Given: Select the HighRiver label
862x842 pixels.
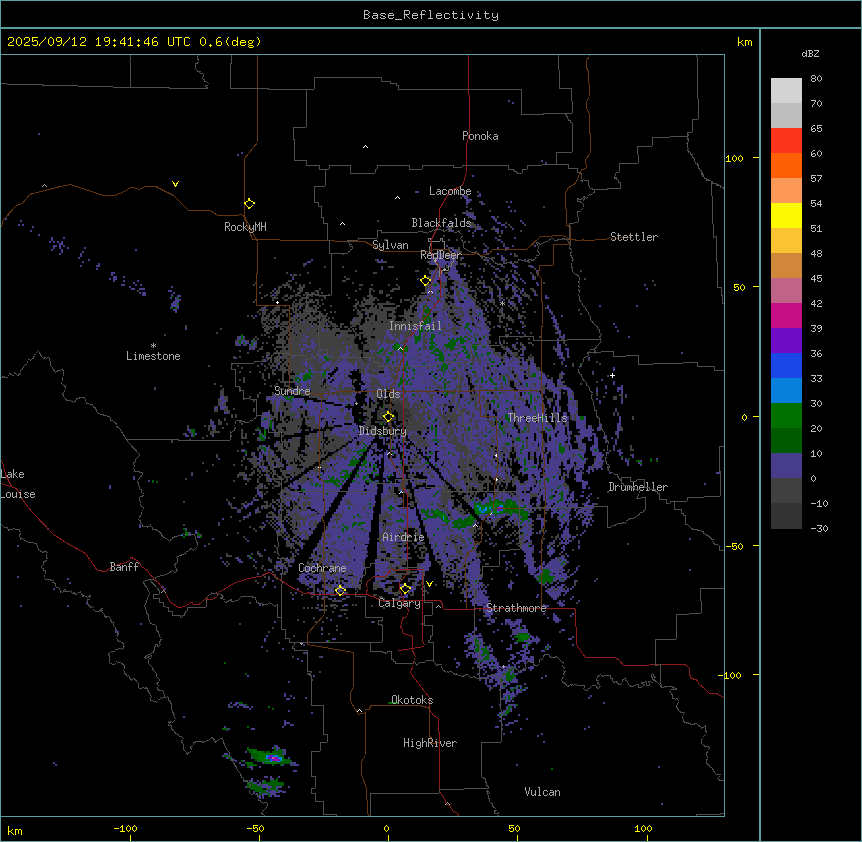Looking at the screenshot, I should click(430, 743).
